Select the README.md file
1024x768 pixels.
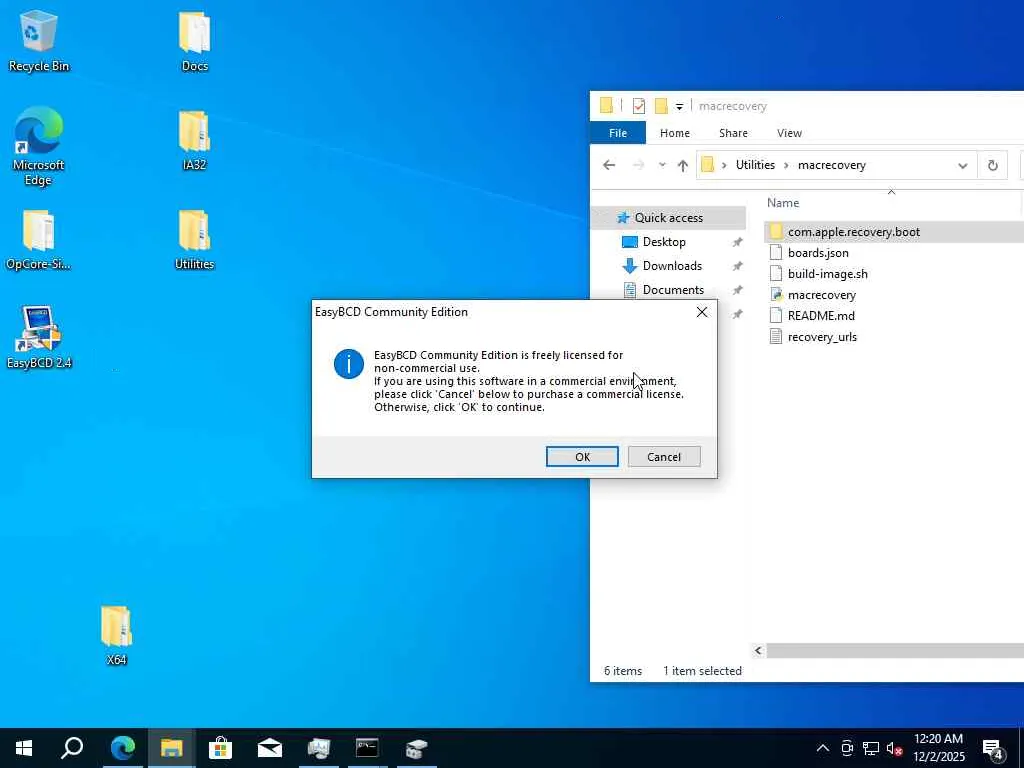(812, 315)
